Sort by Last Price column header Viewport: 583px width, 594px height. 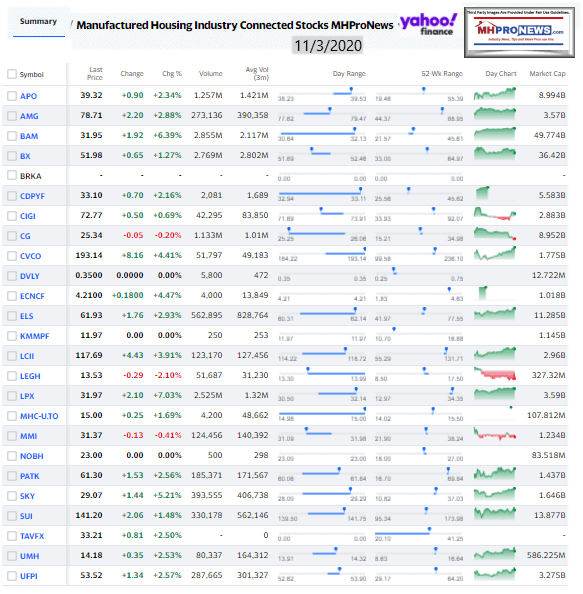[95, 73]
